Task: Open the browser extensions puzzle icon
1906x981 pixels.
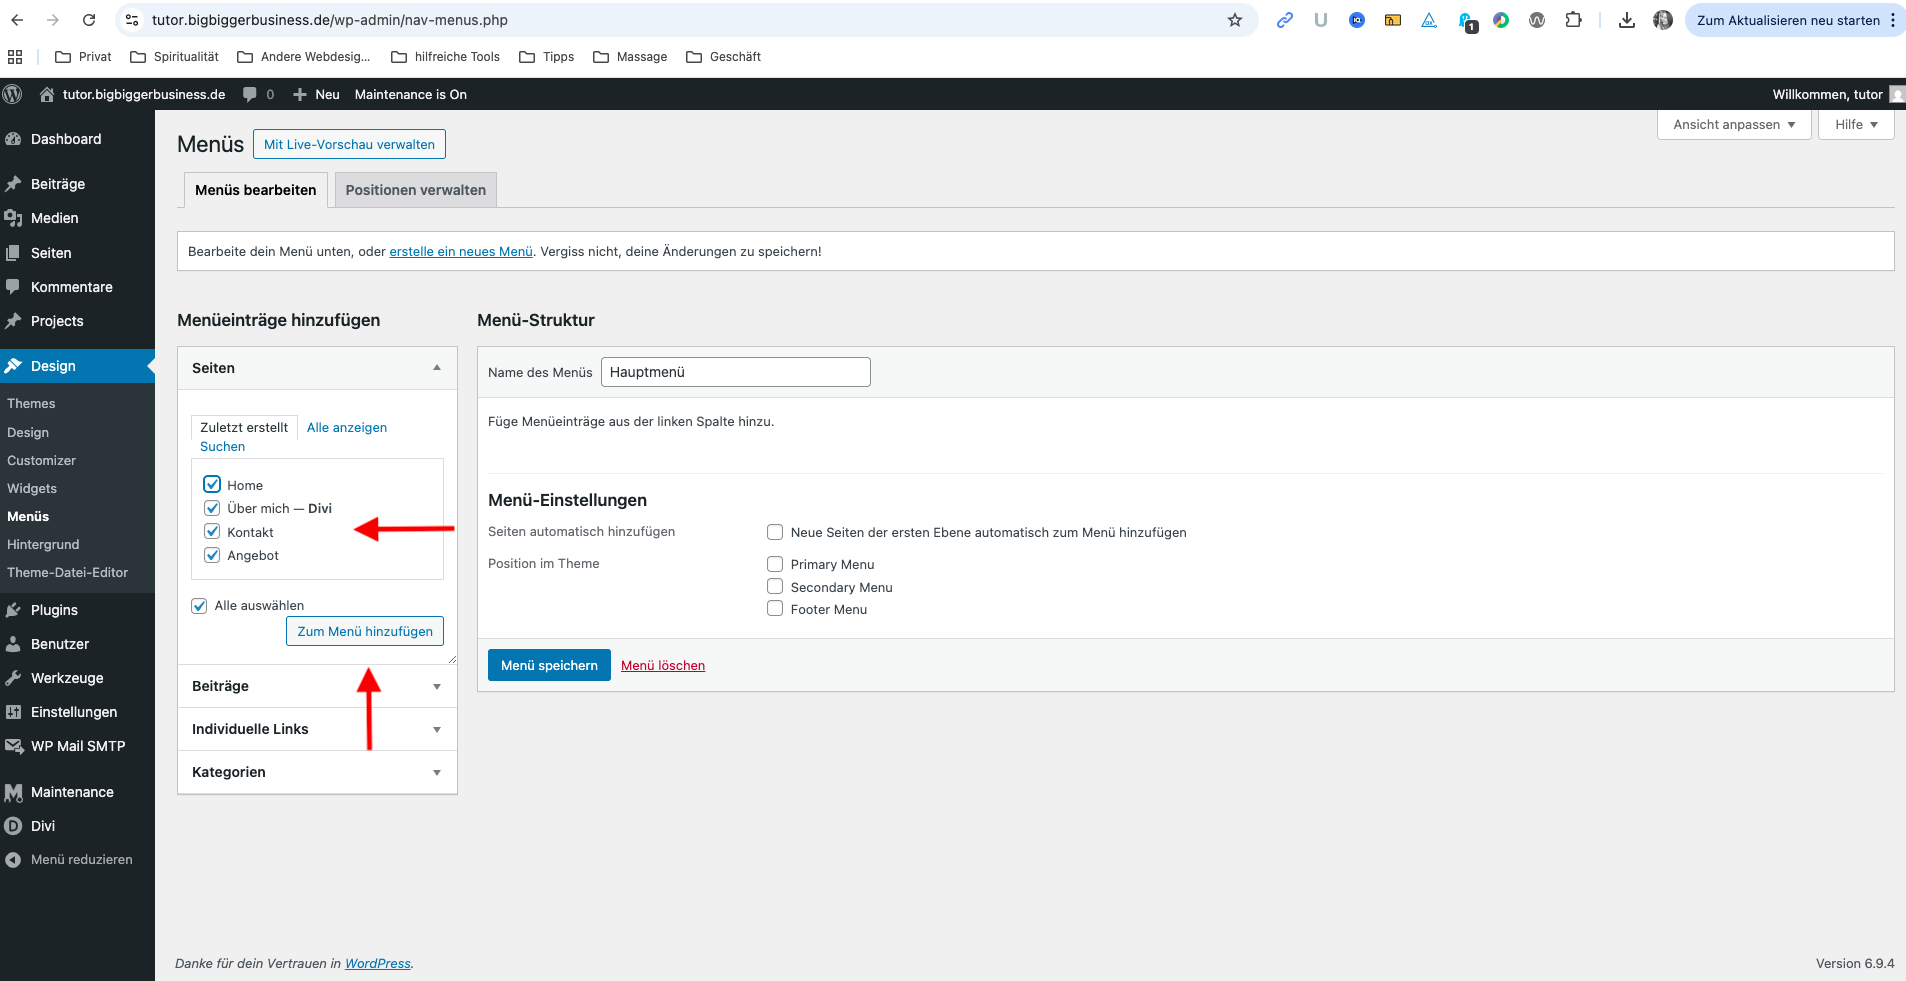Action: tap(1573, 20)
